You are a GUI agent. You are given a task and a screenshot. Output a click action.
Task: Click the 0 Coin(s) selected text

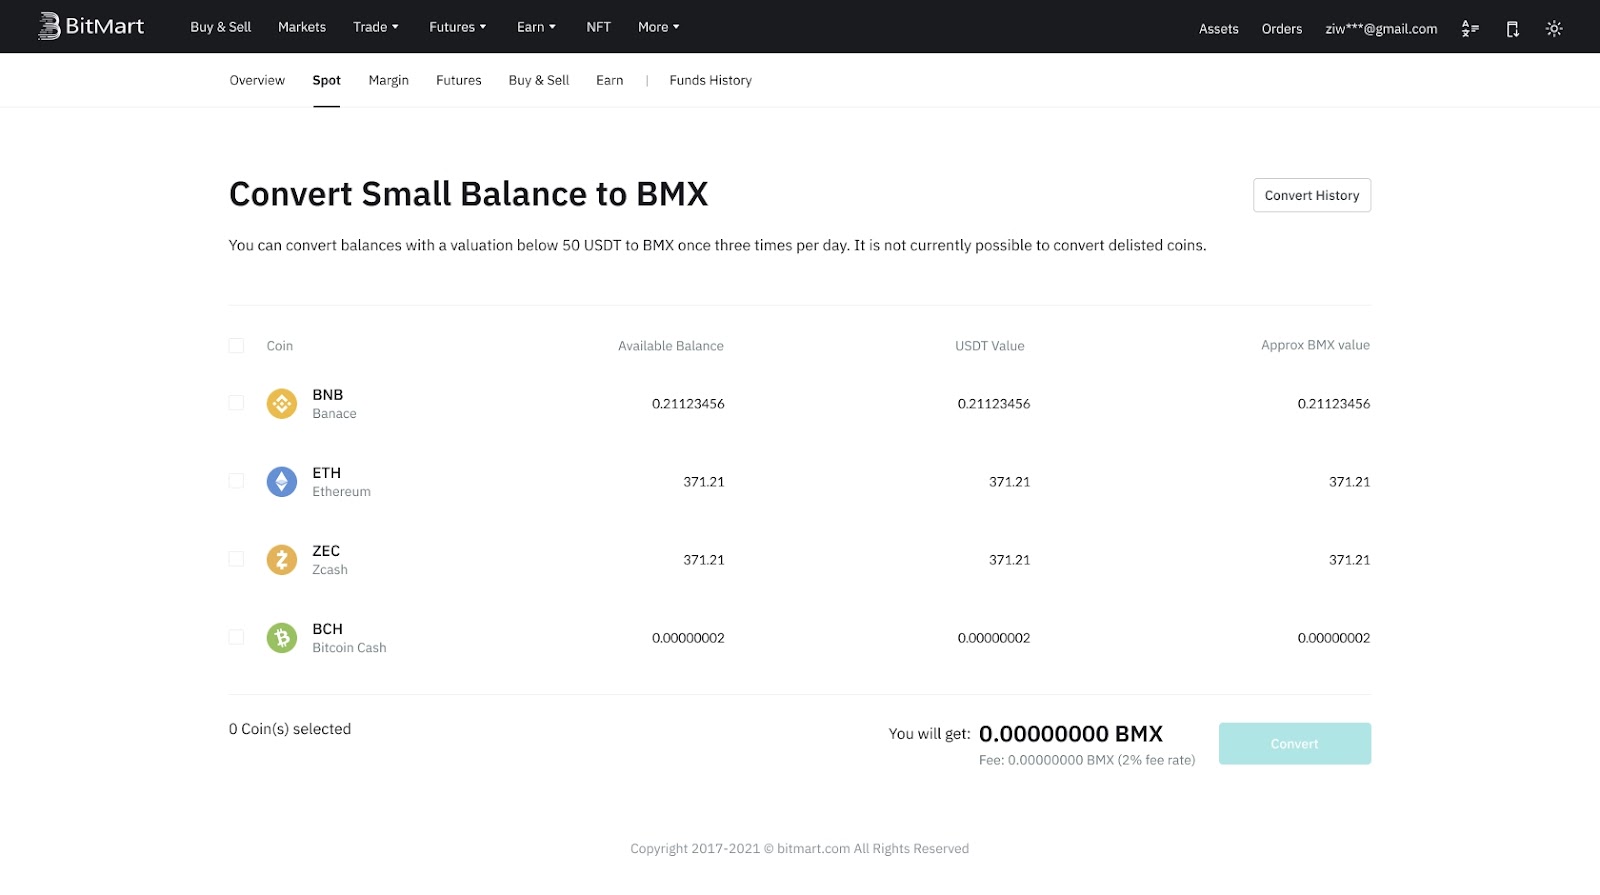click(290, 729)
